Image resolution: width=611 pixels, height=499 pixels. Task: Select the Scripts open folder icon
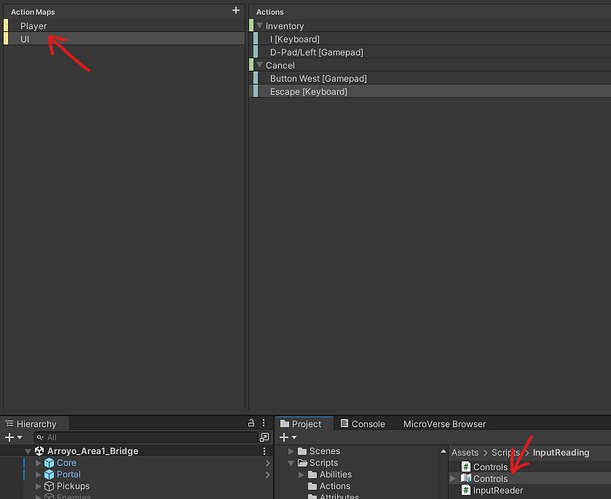pos(302,463)
